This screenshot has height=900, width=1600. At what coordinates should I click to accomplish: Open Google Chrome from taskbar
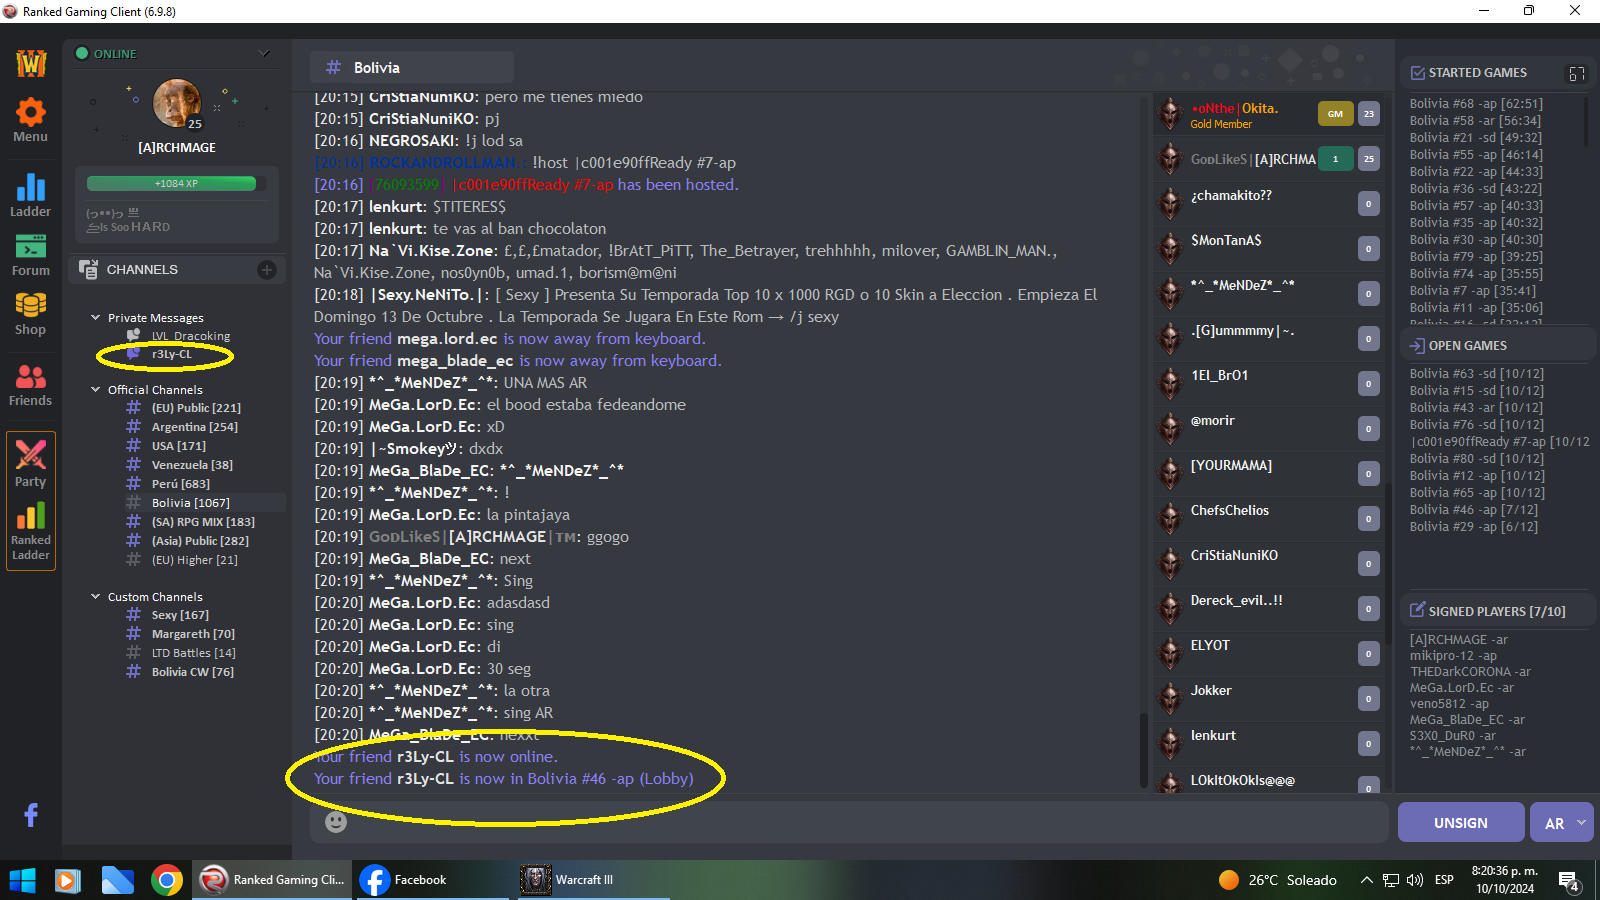(167, 880)
